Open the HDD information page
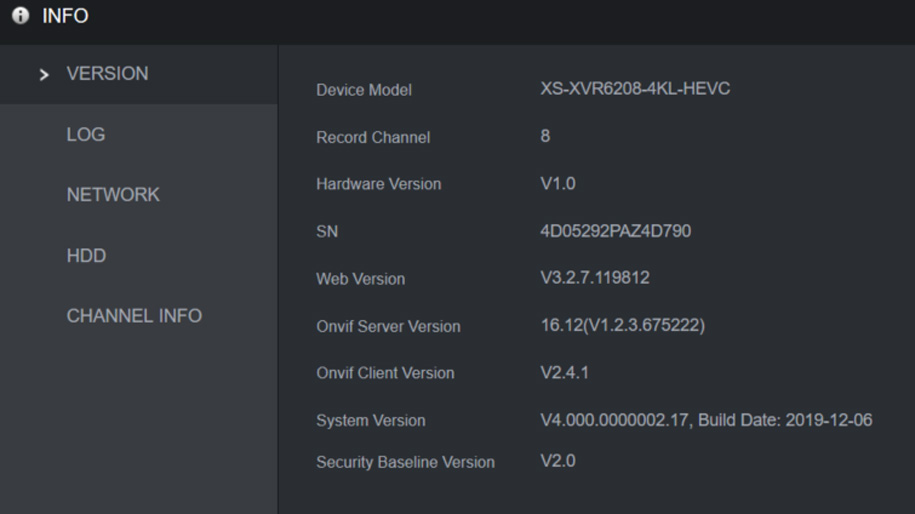 click(86, 256)
